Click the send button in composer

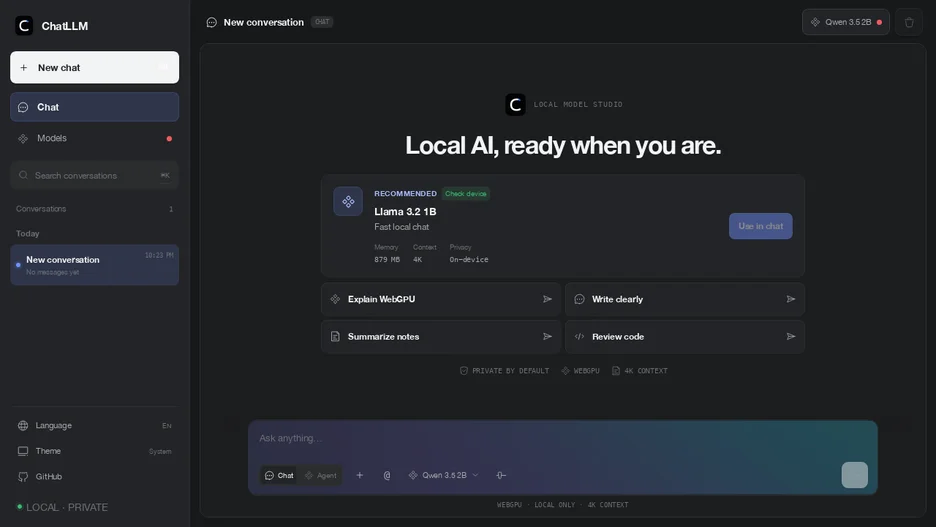pyautogui.click(x=855, y=475)
